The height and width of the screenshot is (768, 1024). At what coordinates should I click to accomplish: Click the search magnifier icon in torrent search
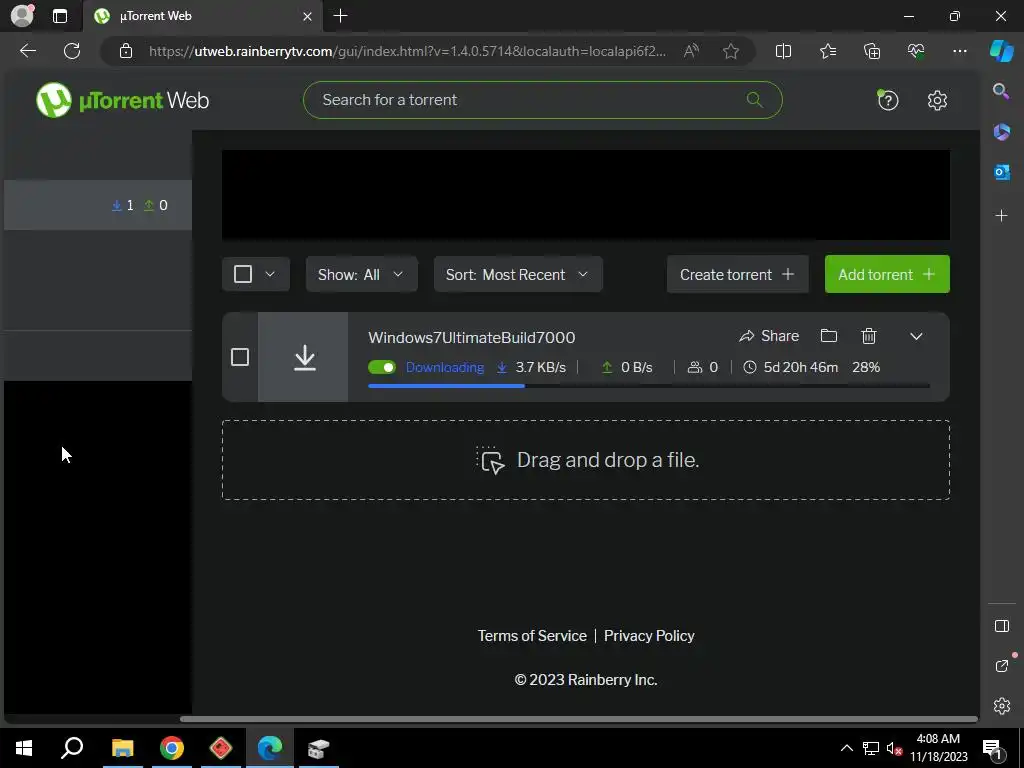click(x=754, y=100)
